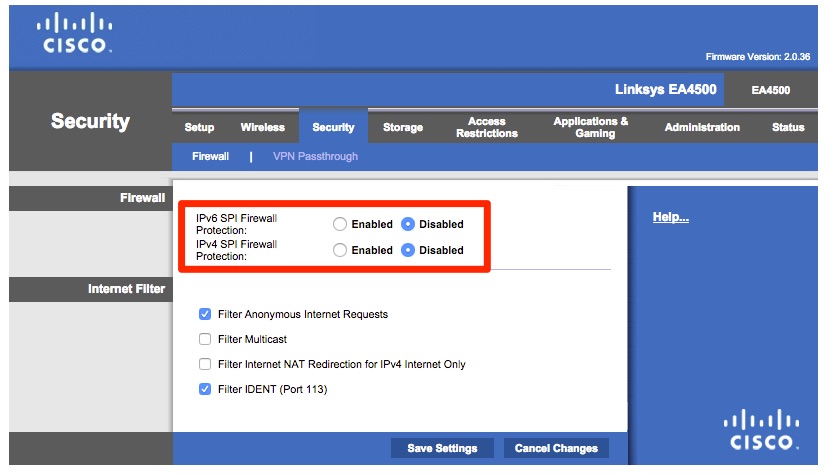This screenshot has width=825, height=474.
Task: Select the Security tab
Action: [x=334, y=127]
